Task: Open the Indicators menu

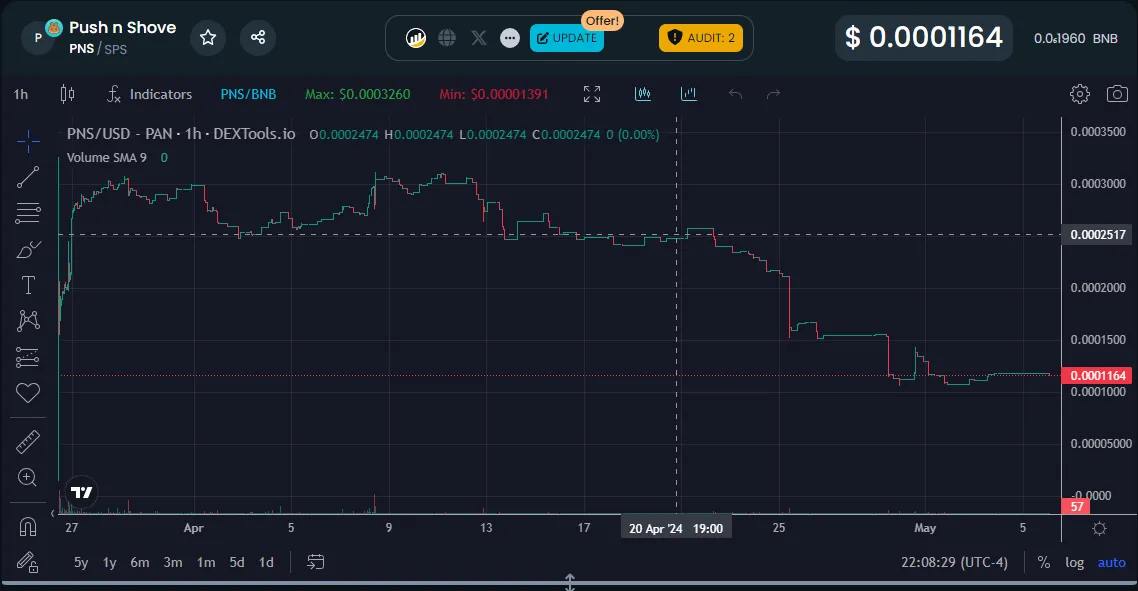Action: [150, 94]
